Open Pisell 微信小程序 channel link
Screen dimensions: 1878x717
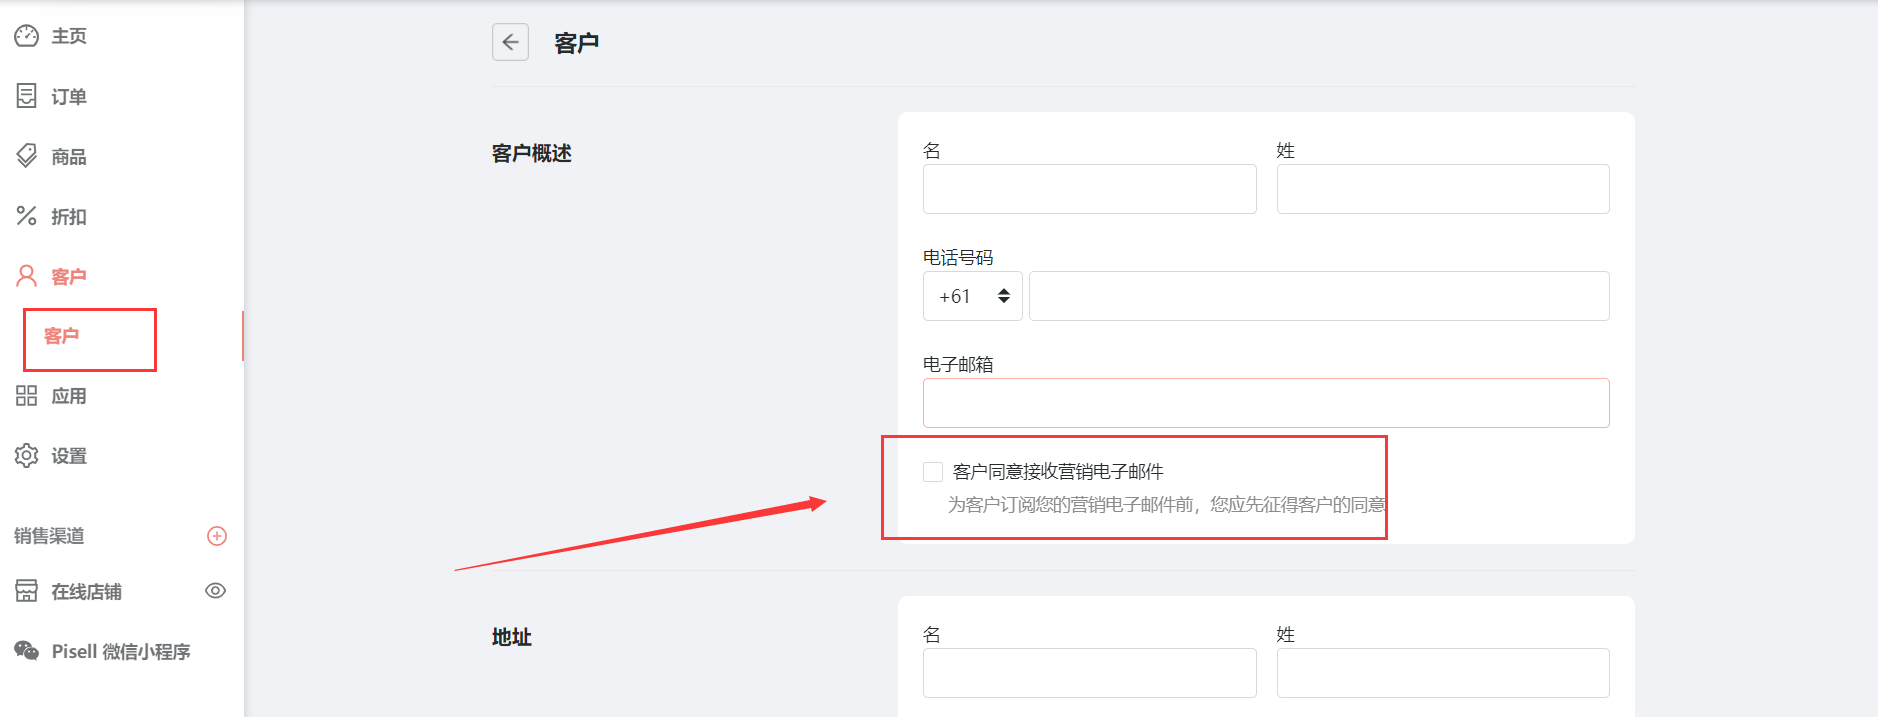point(121,651)
